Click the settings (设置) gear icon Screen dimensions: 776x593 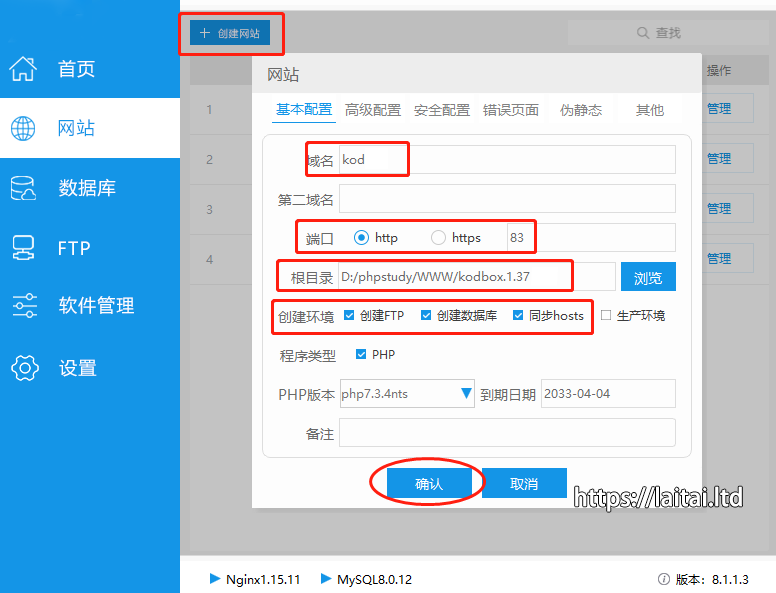(x=23, y=367)
